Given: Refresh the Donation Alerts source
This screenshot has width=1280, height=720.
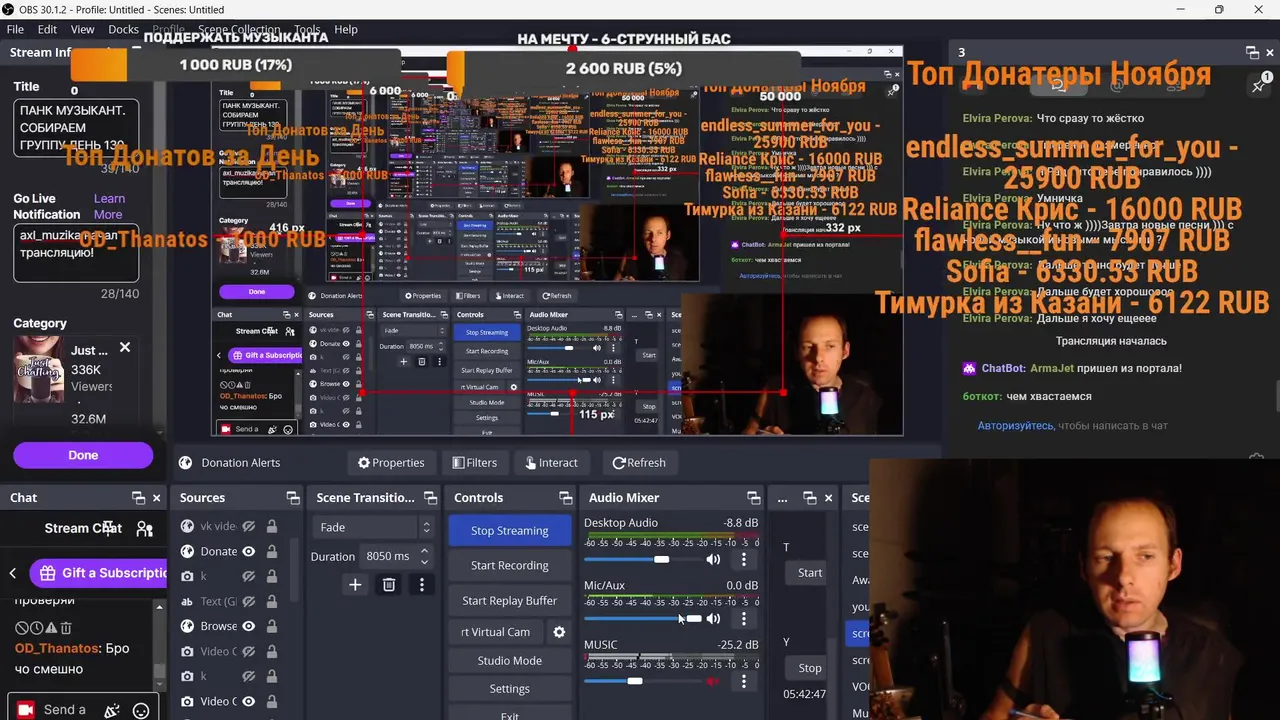Looking at the screenshot, I should (x=638, y=462).
